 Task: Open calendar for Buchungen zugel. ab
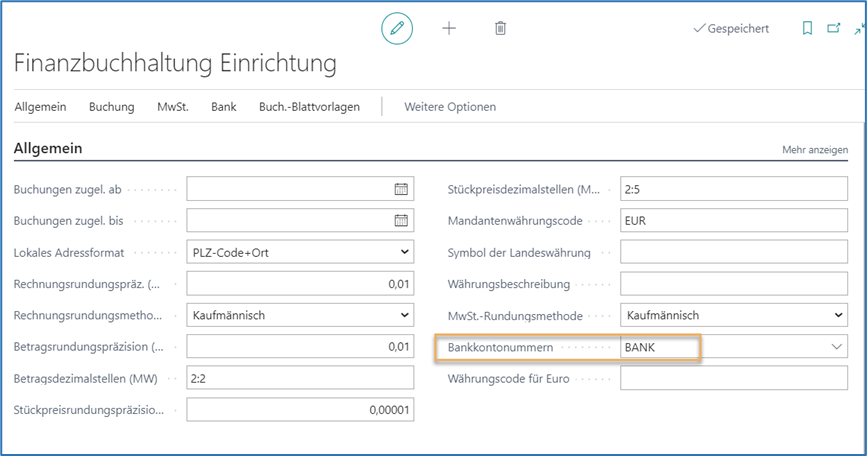click(x=401, y=189)
